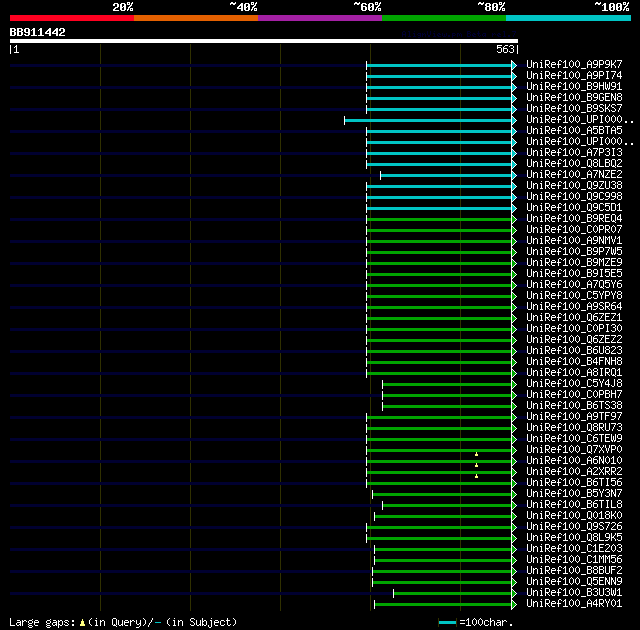Viewport: 640px width, 630px height.
Task: Open hit UniRef100_B9HW91
Action: 574,87
